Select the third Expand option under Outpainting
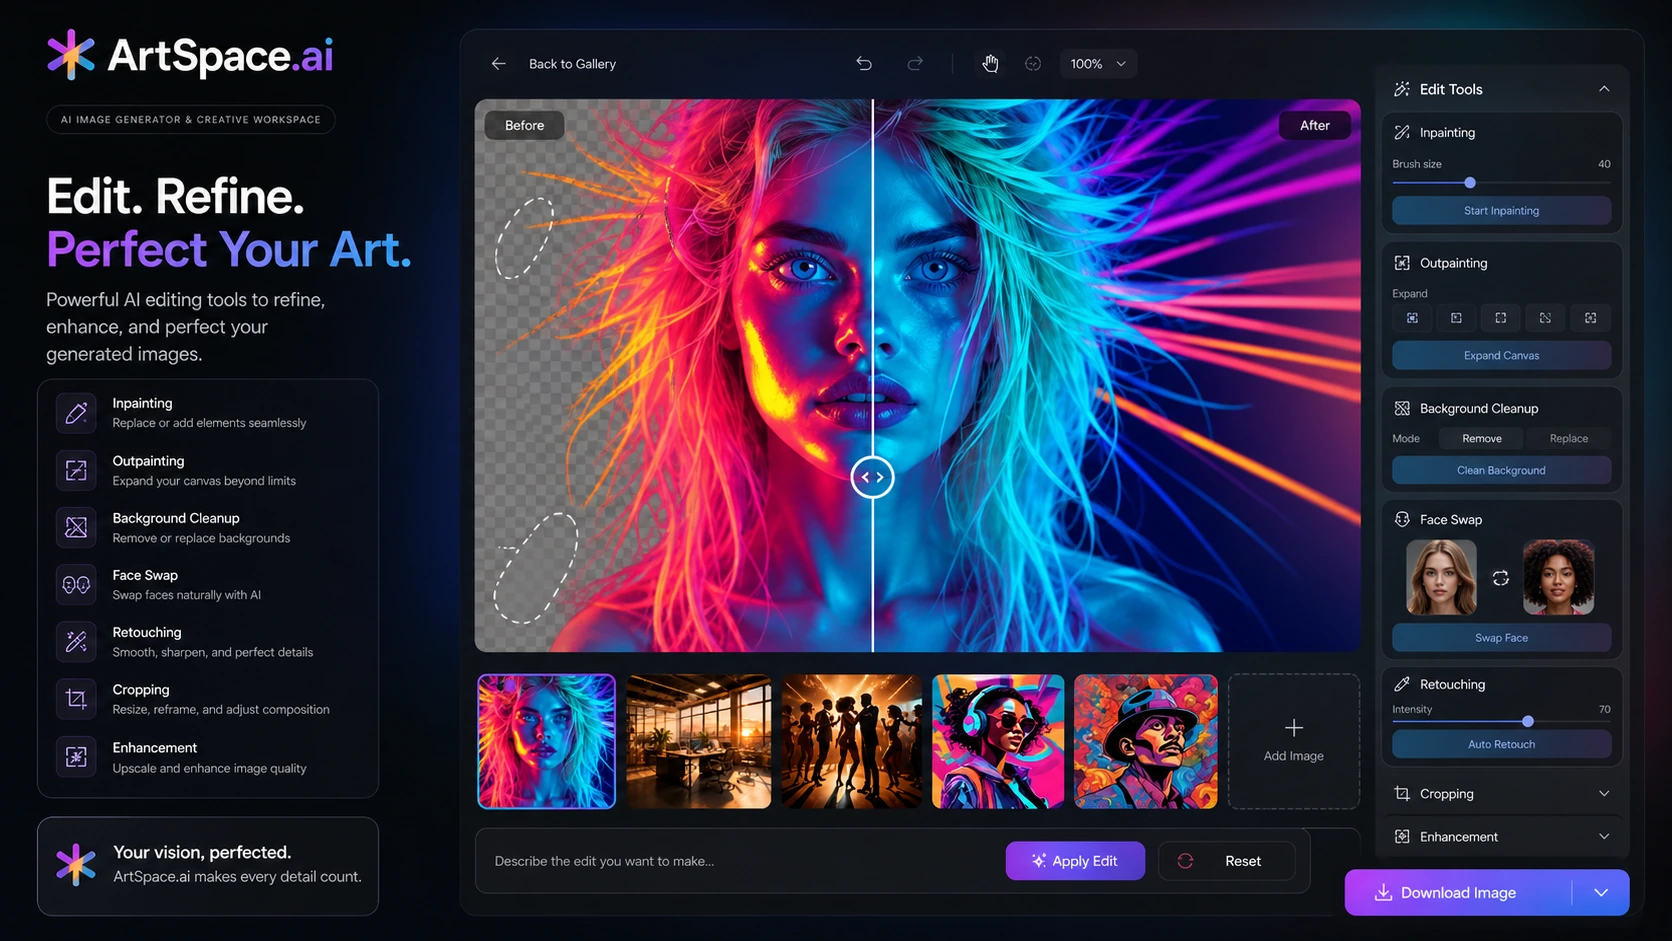 click(x=1501, y=318)
